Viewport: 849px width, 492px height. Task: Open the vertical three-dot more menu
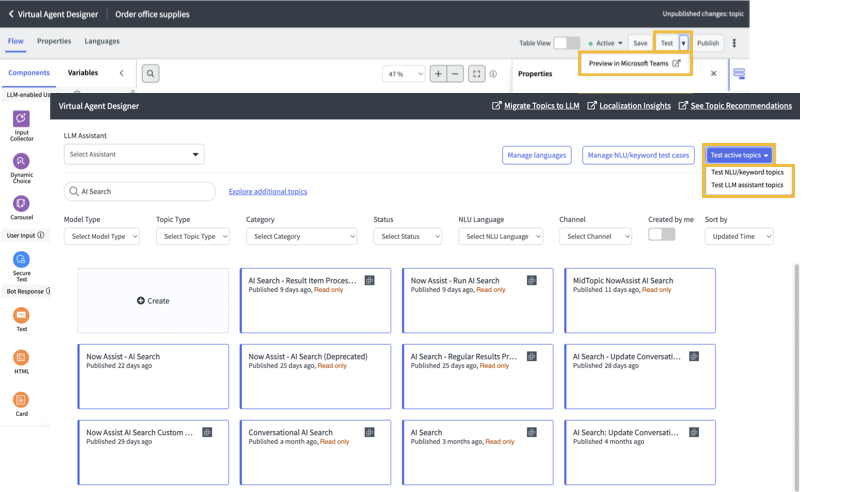point(734,43)
